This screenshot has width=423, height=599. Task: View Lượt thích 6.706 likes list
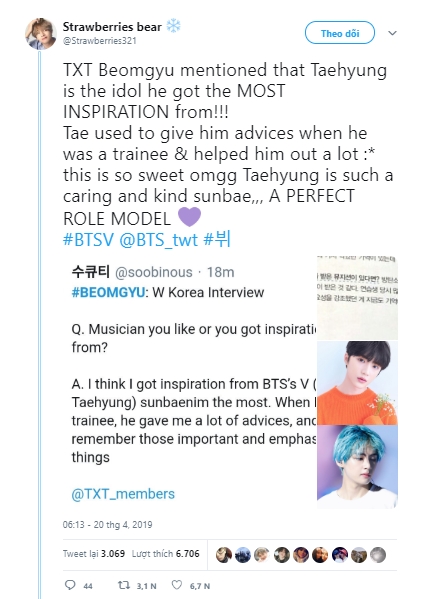(165, 554)
